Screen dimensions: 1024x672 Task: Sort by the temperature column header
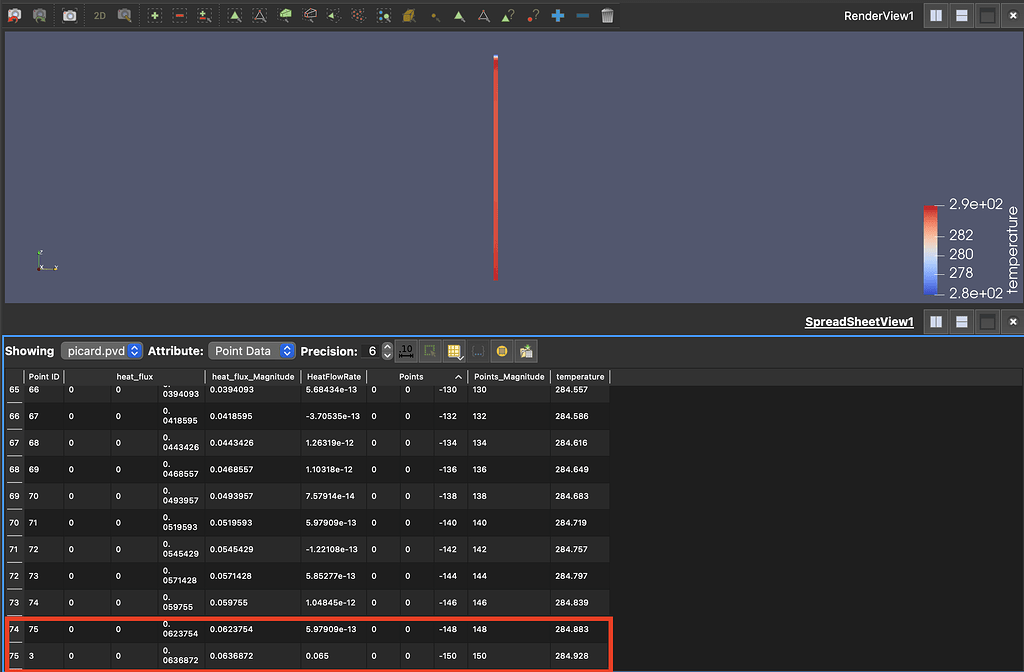[x=580, y=377]
